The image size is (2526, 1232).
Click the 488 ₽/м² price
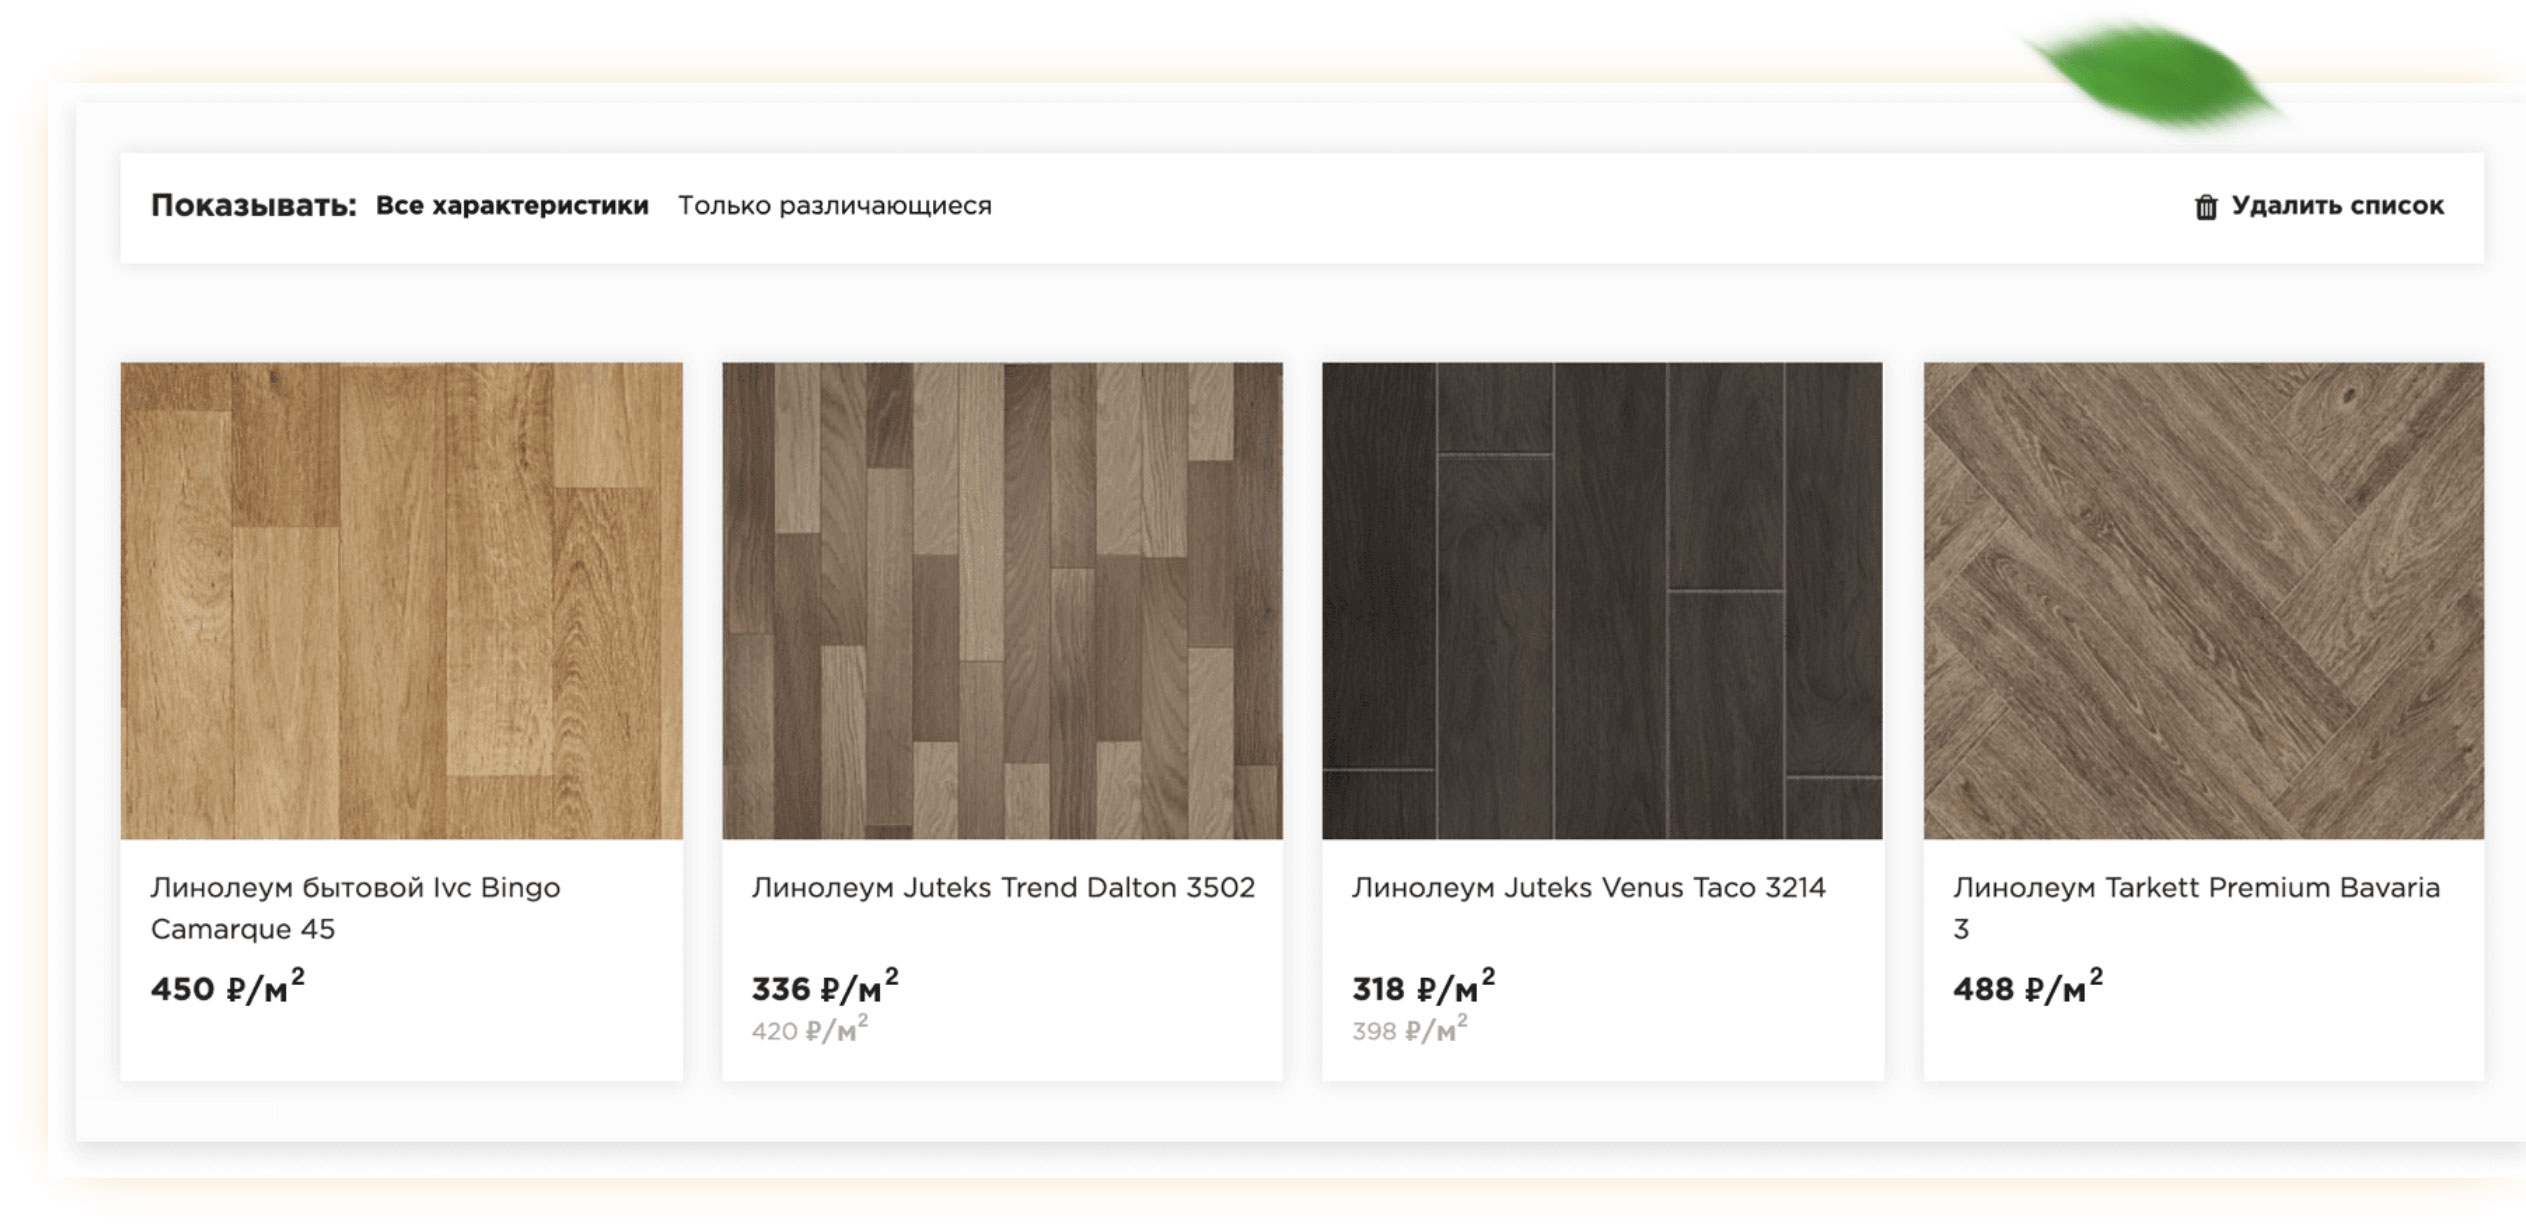pyautogui.click(x=2027, y=988)
